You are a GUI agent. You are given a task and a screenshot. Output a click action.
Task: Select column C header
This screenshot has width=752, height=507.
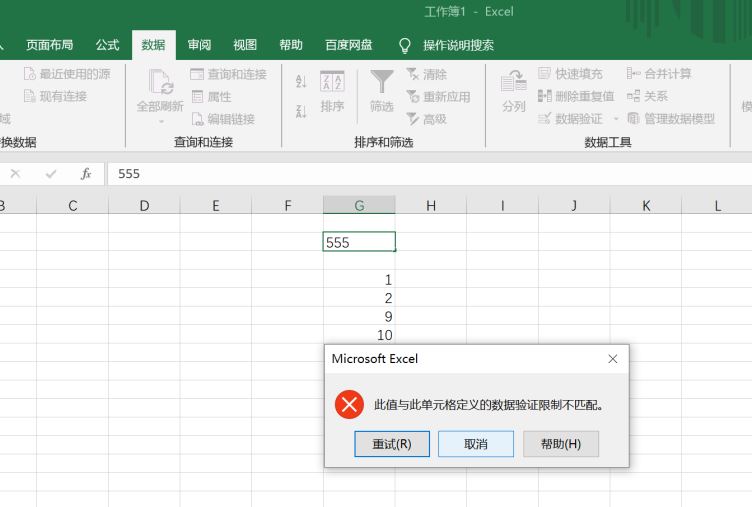click(72, 205)
